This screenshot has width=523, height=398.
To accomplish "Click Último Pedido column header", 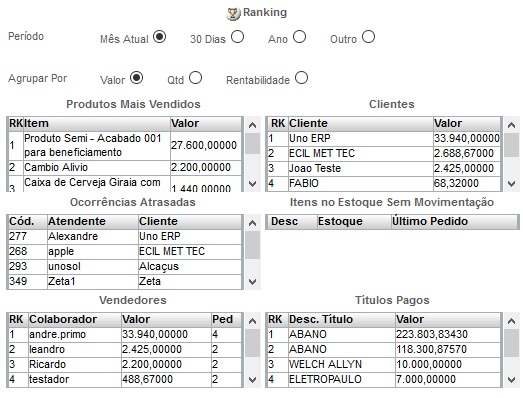I will click(x=455, y=221).
